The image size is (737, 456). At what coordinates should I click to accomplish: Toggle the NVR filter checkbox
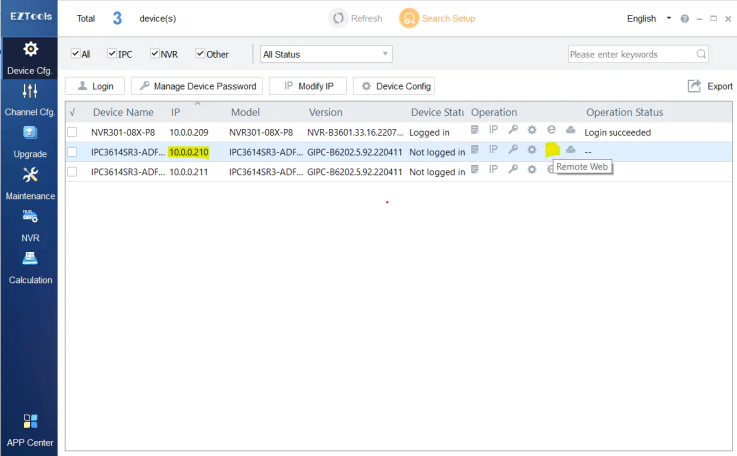155,54
